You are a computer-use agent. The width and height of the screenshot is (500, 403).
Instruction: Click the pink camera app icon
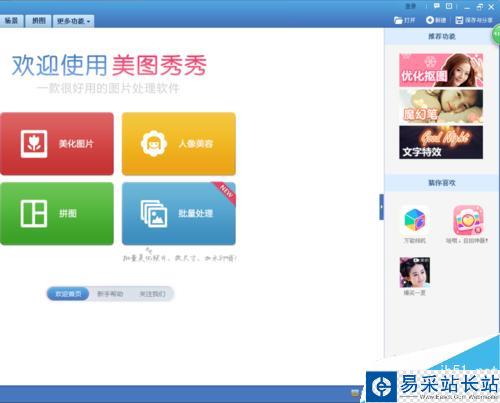click(x=468, y=220)
